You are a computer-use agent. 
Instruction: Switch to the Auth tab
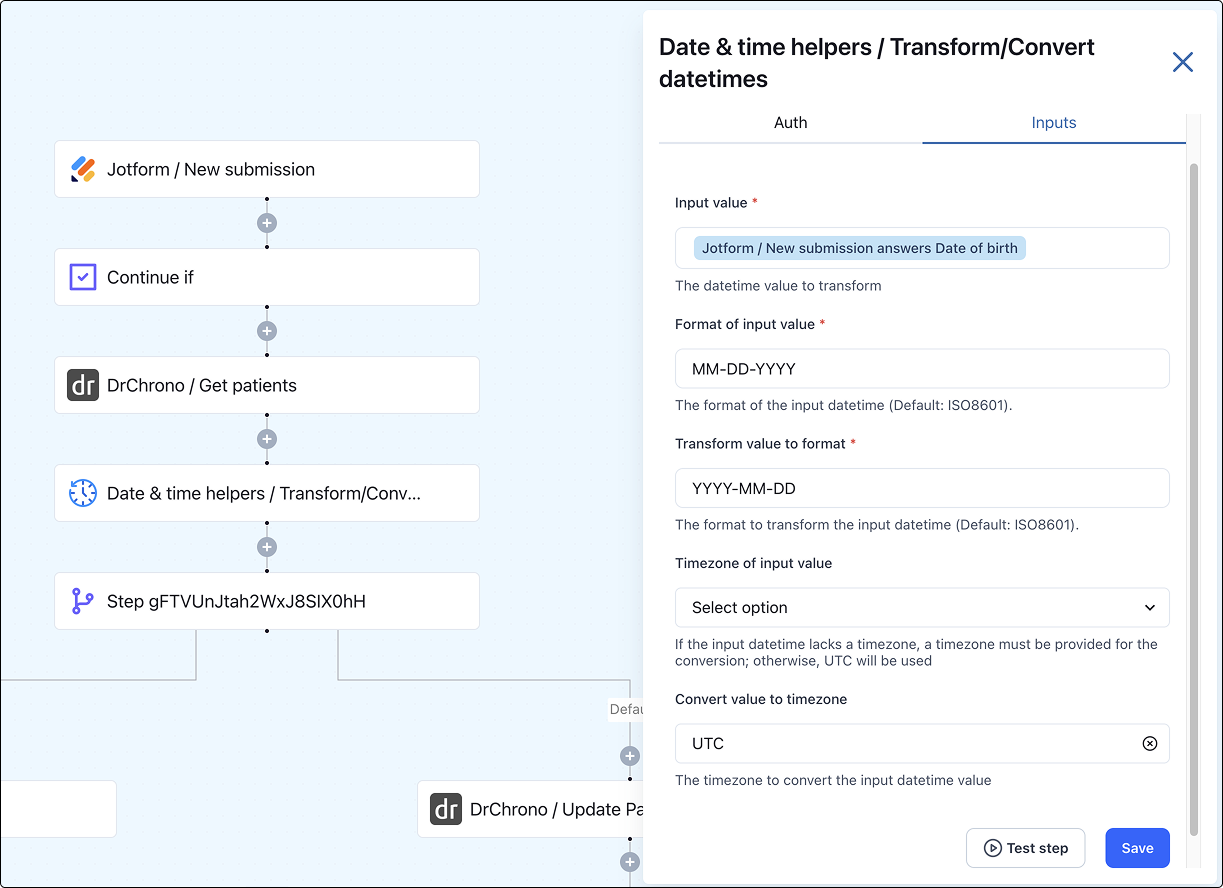click(x=790, y=123)
